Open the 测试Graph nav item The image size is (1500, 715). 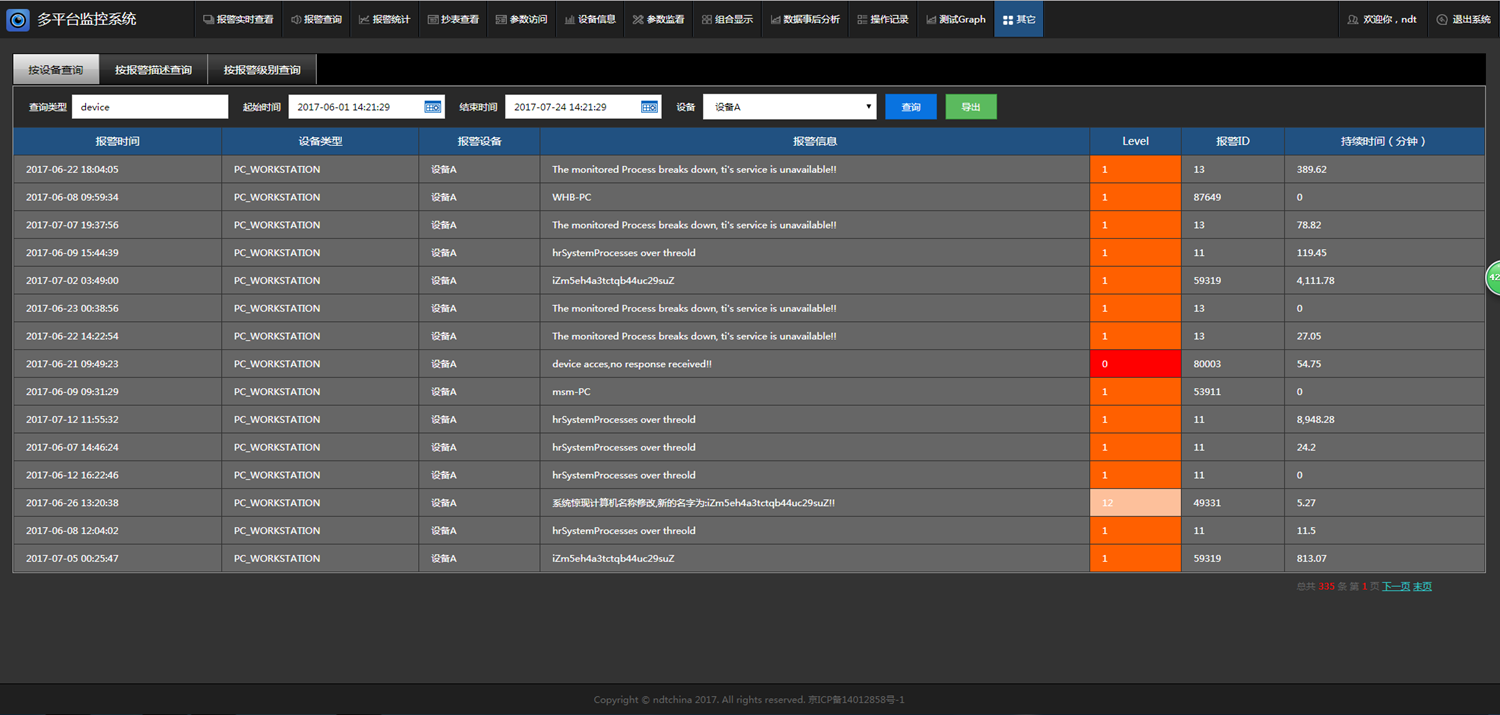(955, 19)
